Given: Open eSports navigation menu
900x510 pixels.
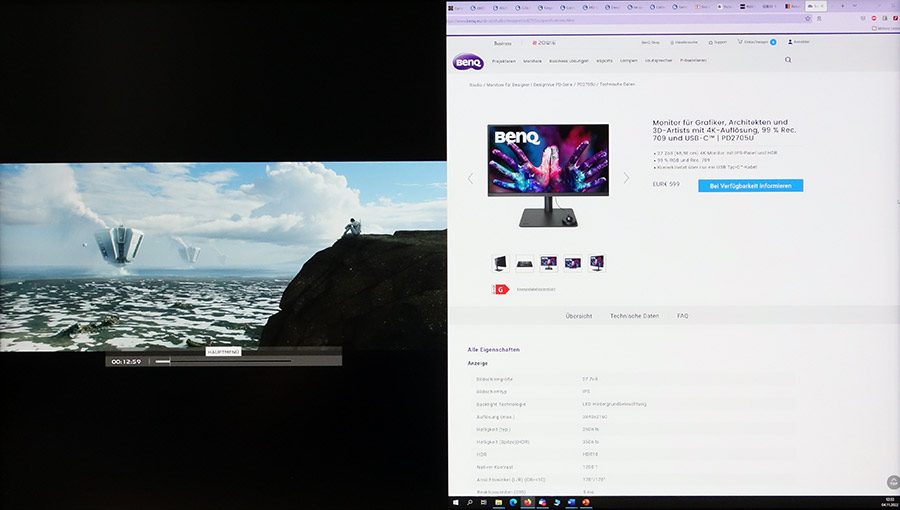Looking at the screenshot, I should pos(604,61).
